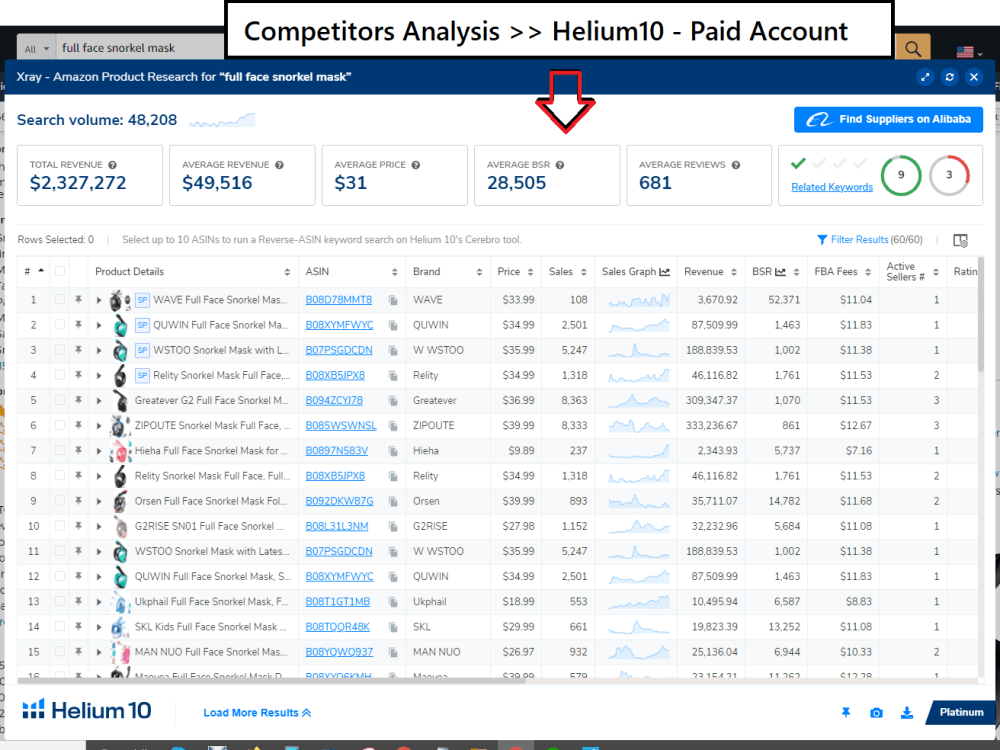The height and width of the screenshot is (750, 1000).
Task: Open the Average Price help icon
Action: click(416, 165)
